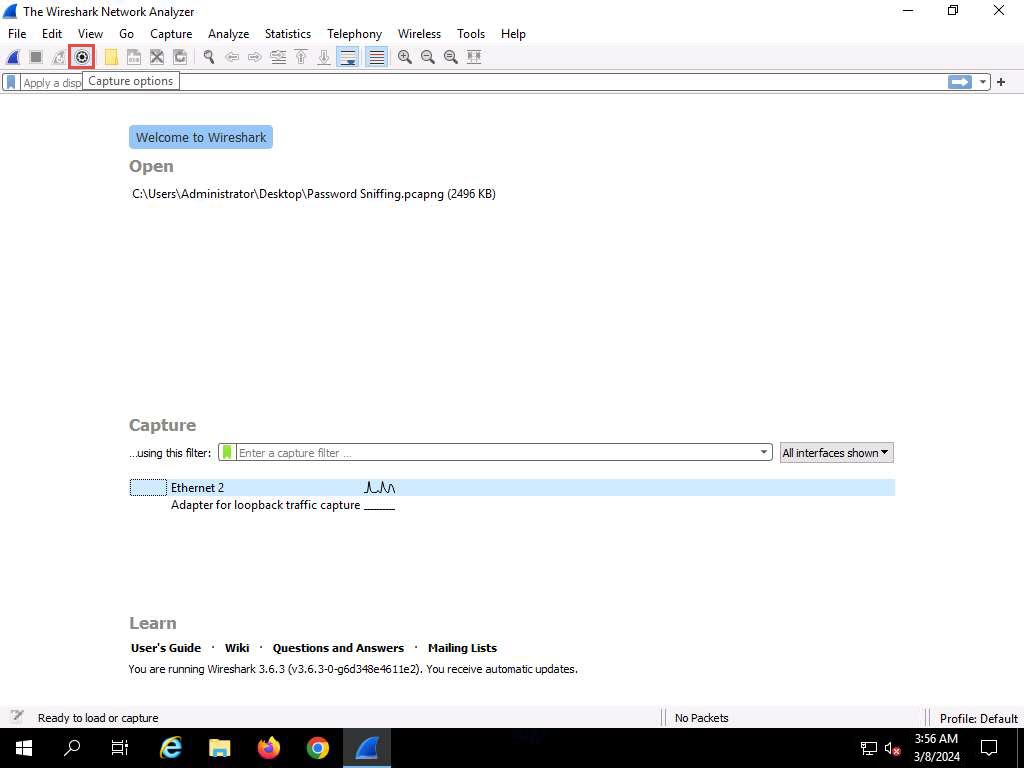Click the resize columns toolbar icon
This screenshot has height=768, width=1024.
click(x=474, y=57)
